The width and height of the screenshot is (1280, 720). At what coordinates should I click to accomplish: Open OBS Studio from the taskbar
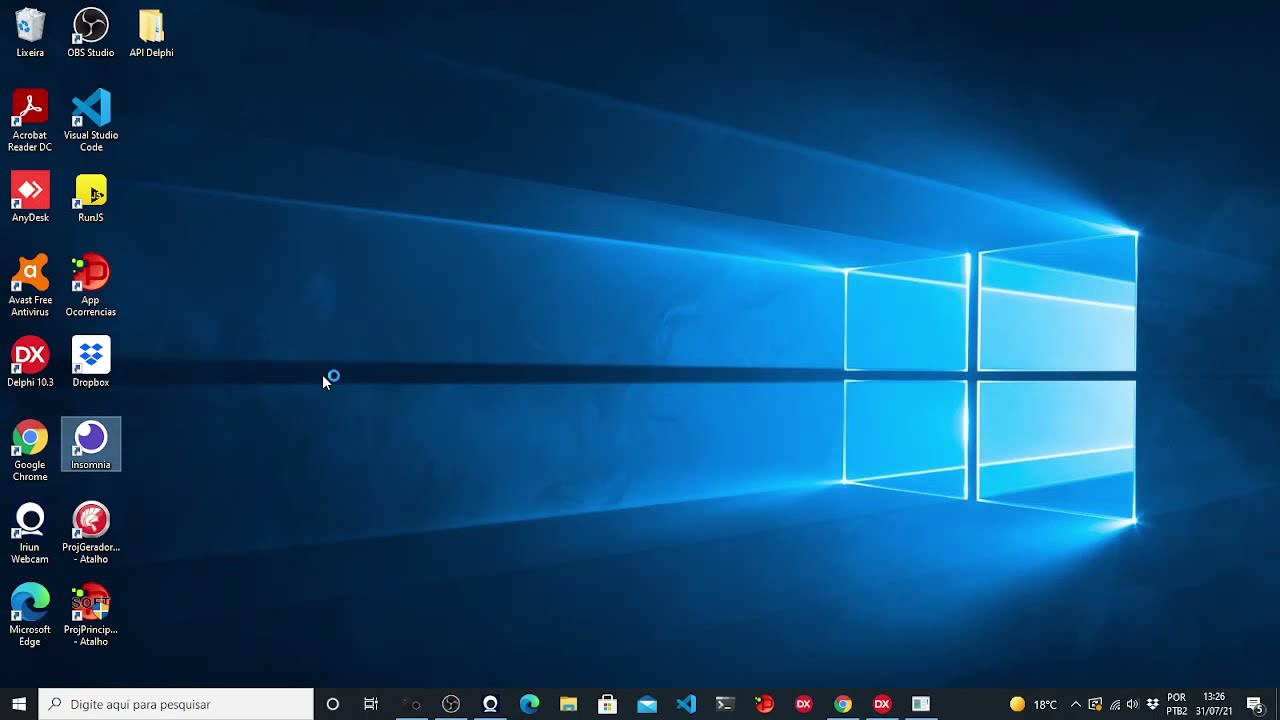click(451, 704)
